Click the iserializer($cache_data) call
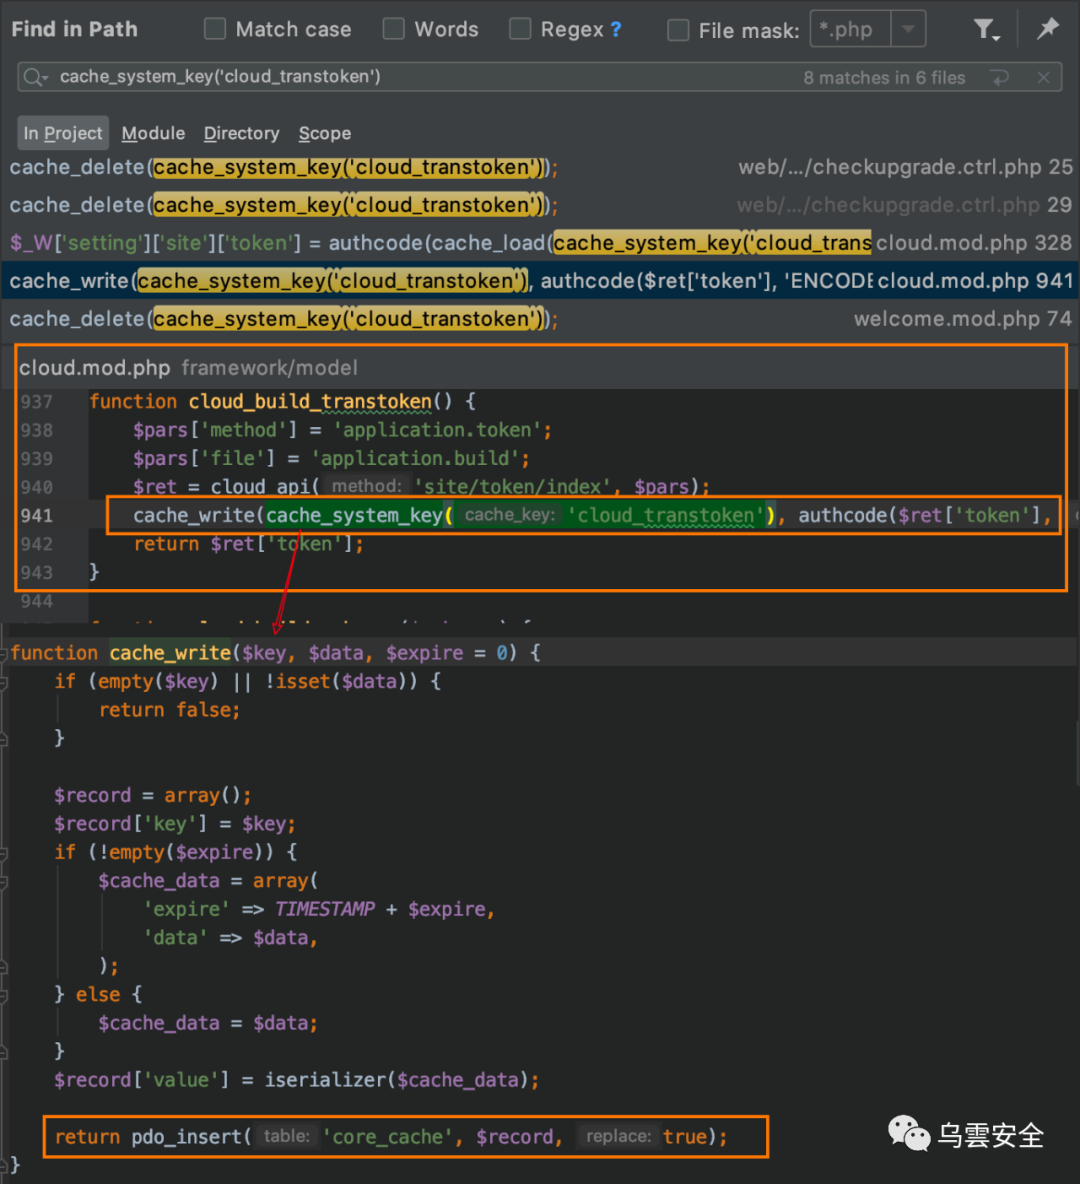 [396, 1080]
